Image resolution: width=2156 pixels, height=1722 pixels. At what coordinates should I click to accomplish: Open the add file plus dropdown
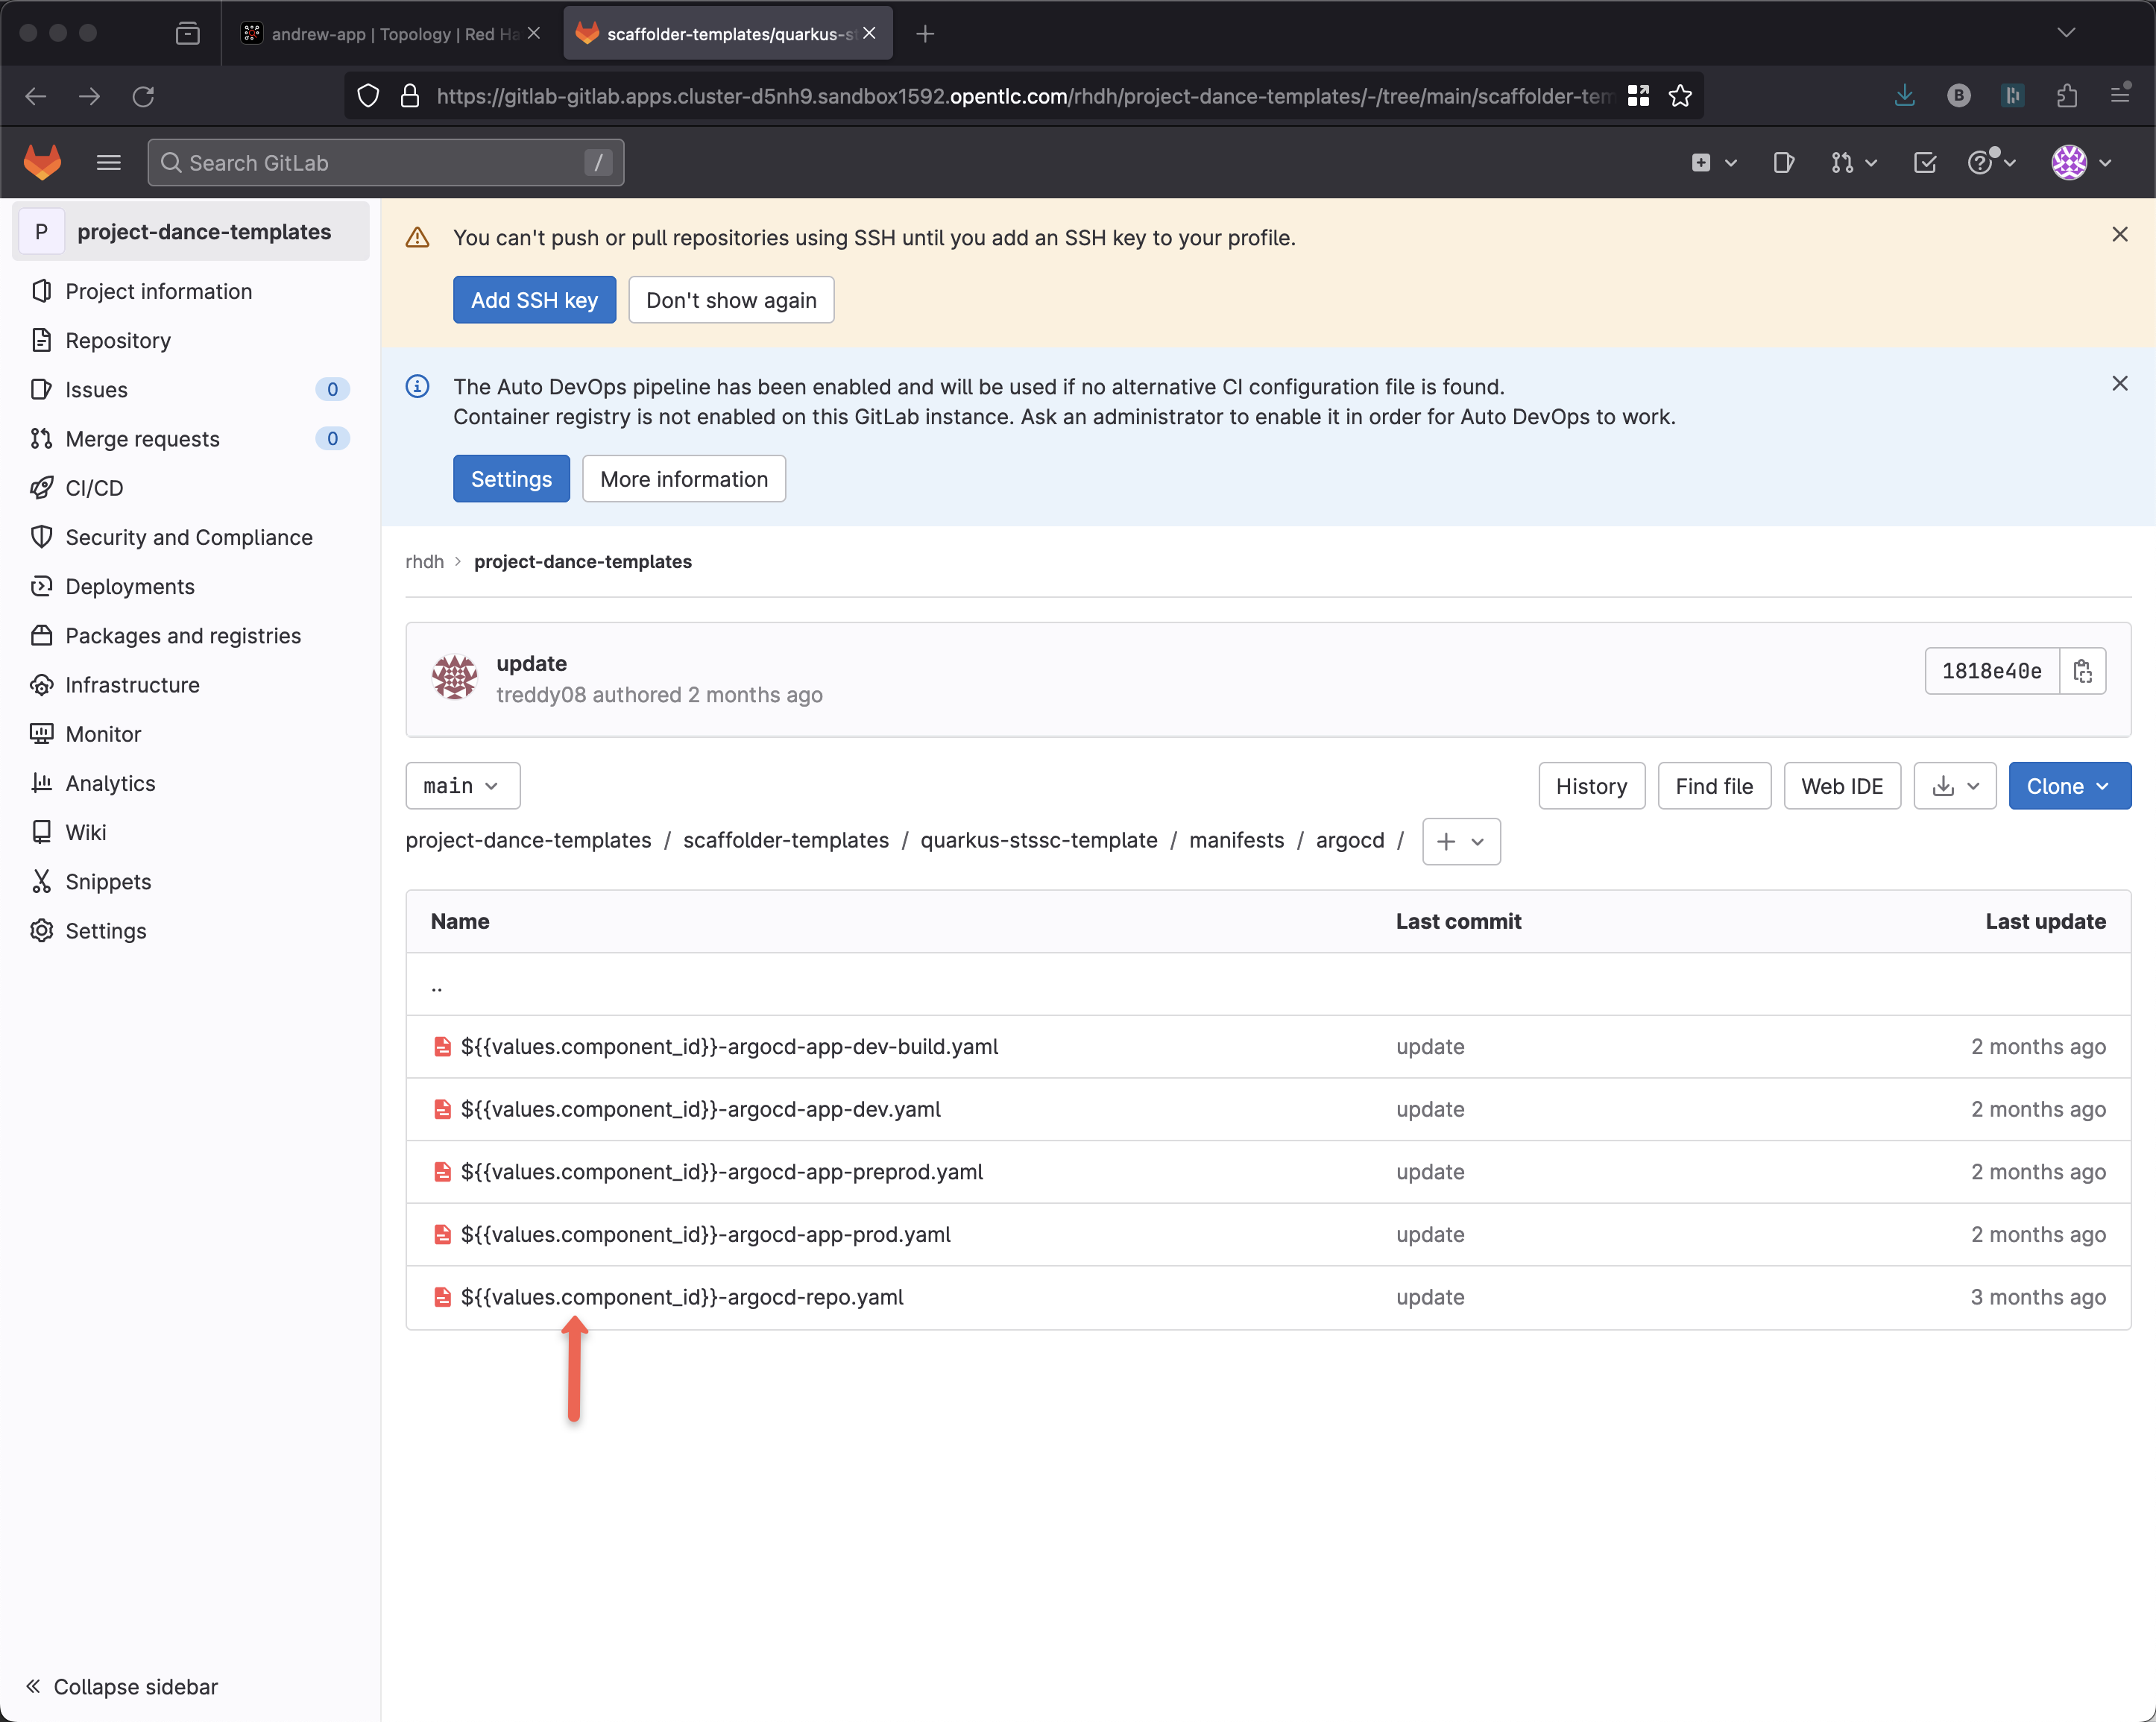pyautogui.click(x=1460, y=841)
